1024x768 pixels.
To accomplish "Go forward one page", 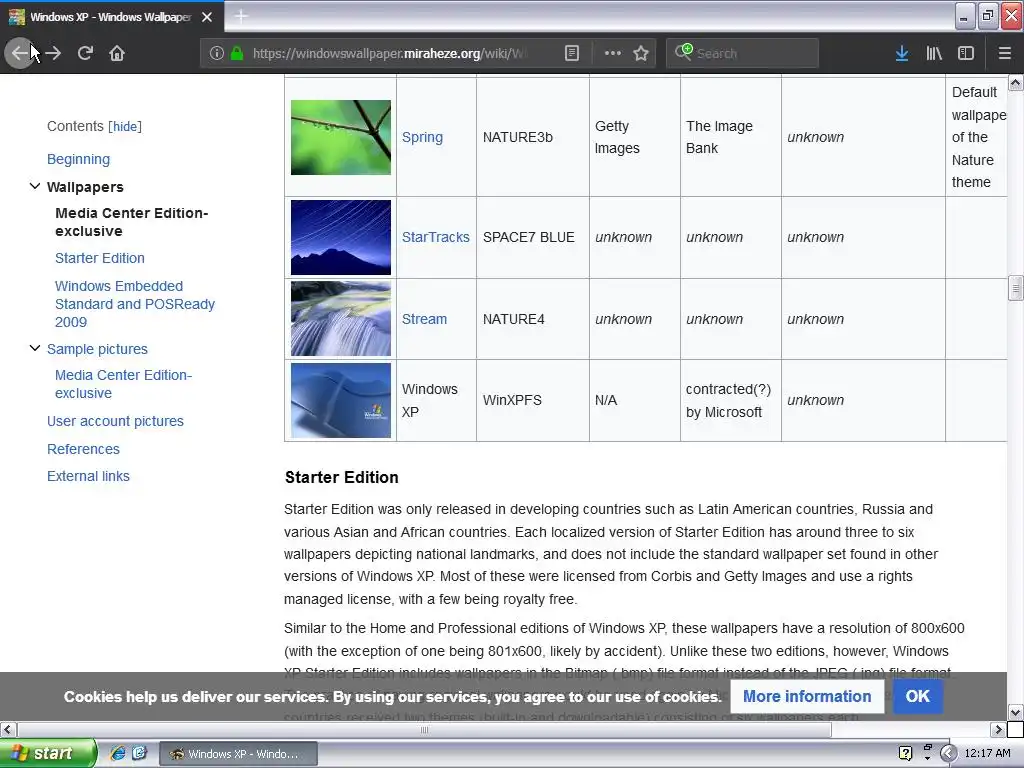I will tap(54, 53).
